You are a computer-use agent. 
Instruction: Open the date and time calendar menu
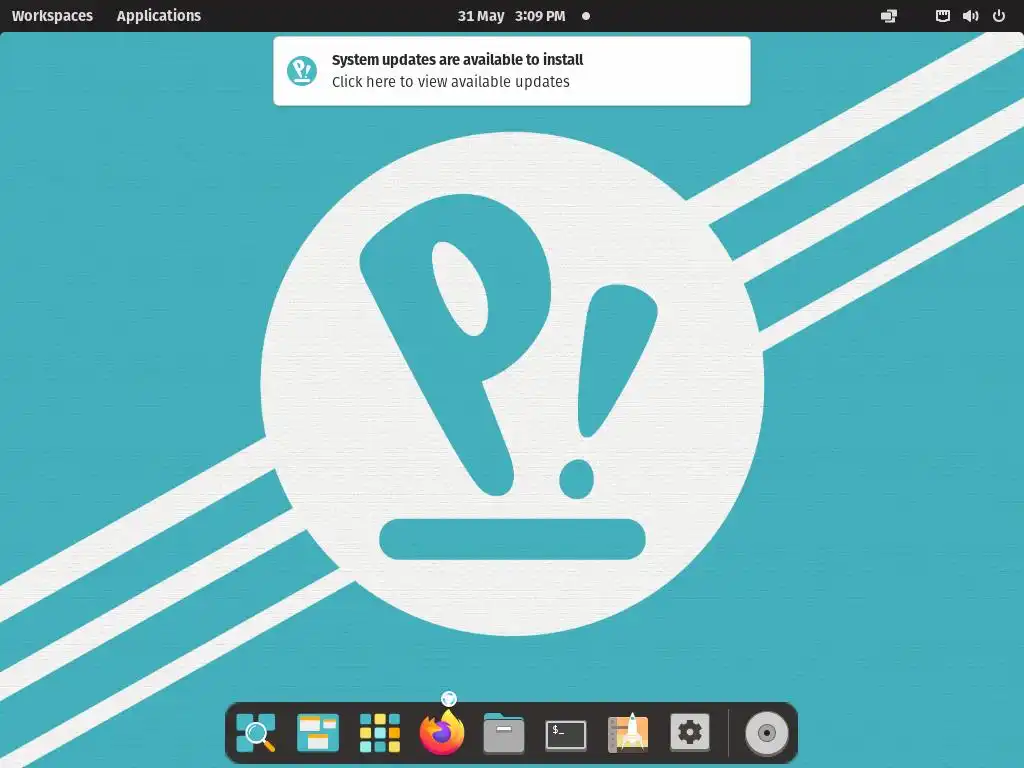pos(511,16)
